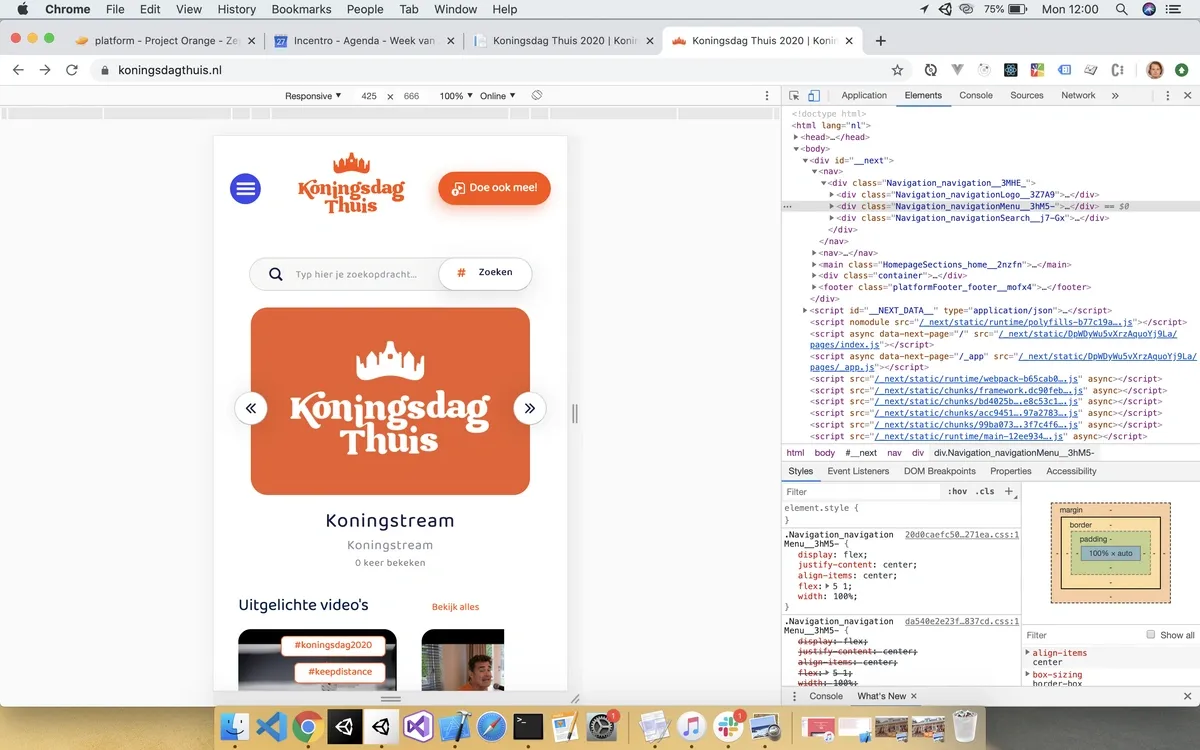The height and width of the screenshot is (750, 1200).
Task: Expand the platformFooter footer node
Action: pos(815,287)
